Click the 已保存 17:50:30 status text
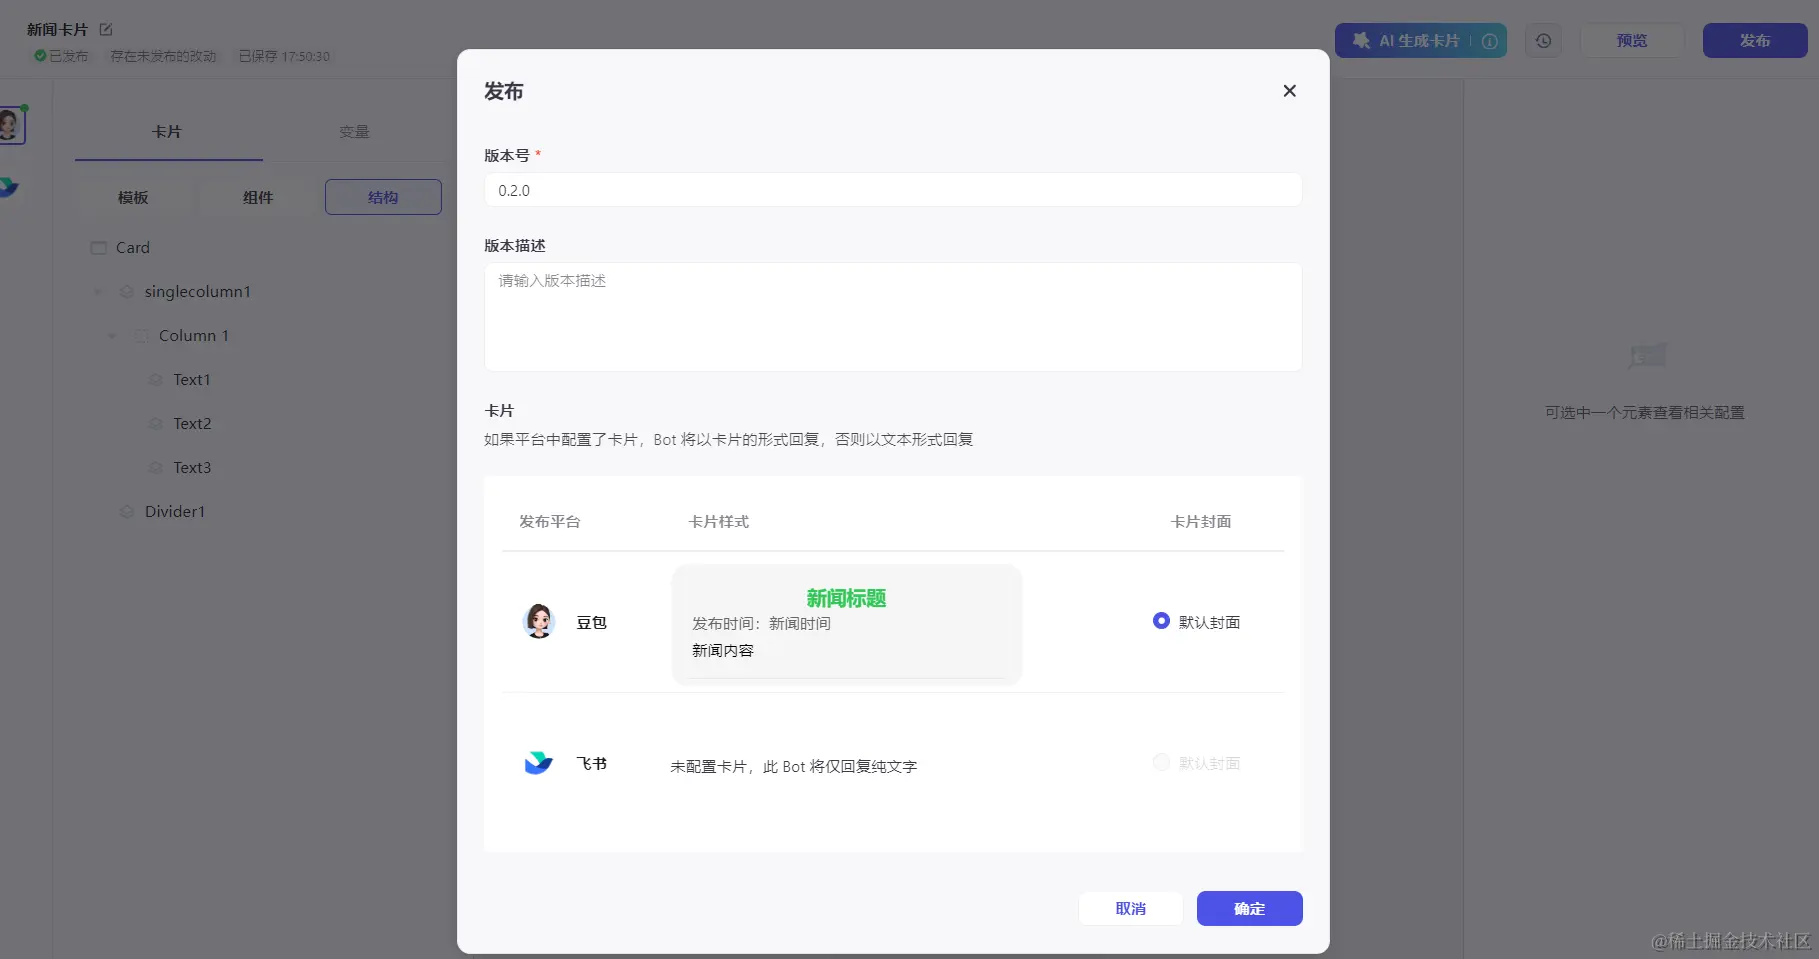 (x=284, y=56)
